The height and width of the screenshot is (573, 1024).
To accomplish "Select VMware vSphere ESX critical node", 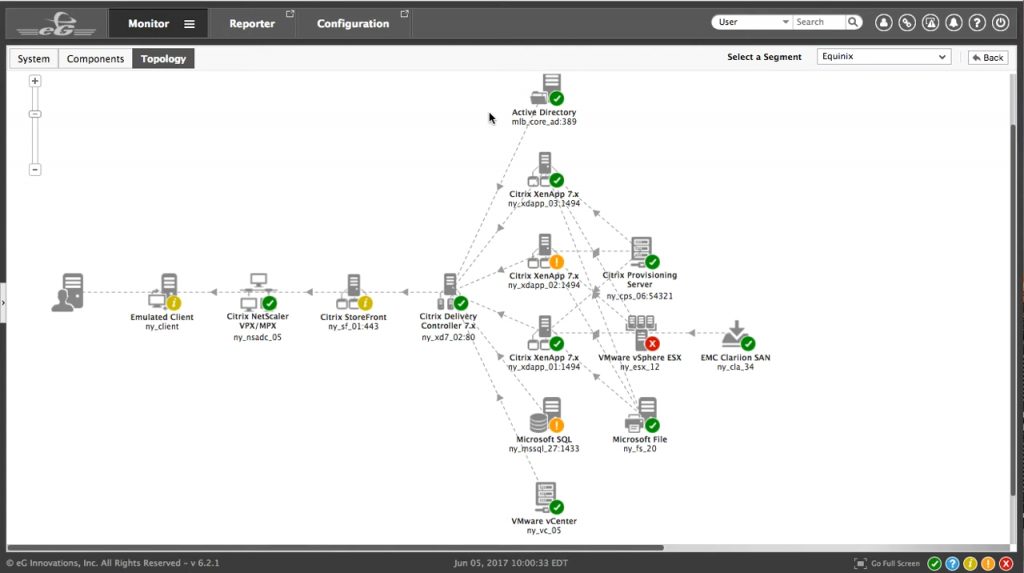I will tap(642, 333).
